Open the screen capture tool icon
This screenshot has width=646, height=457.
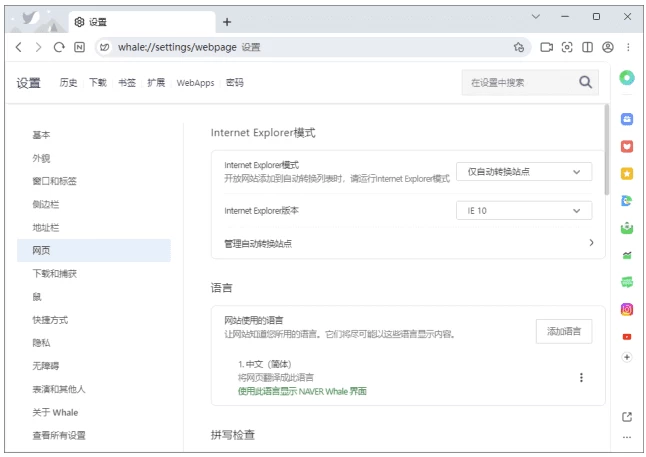(567, 47)
